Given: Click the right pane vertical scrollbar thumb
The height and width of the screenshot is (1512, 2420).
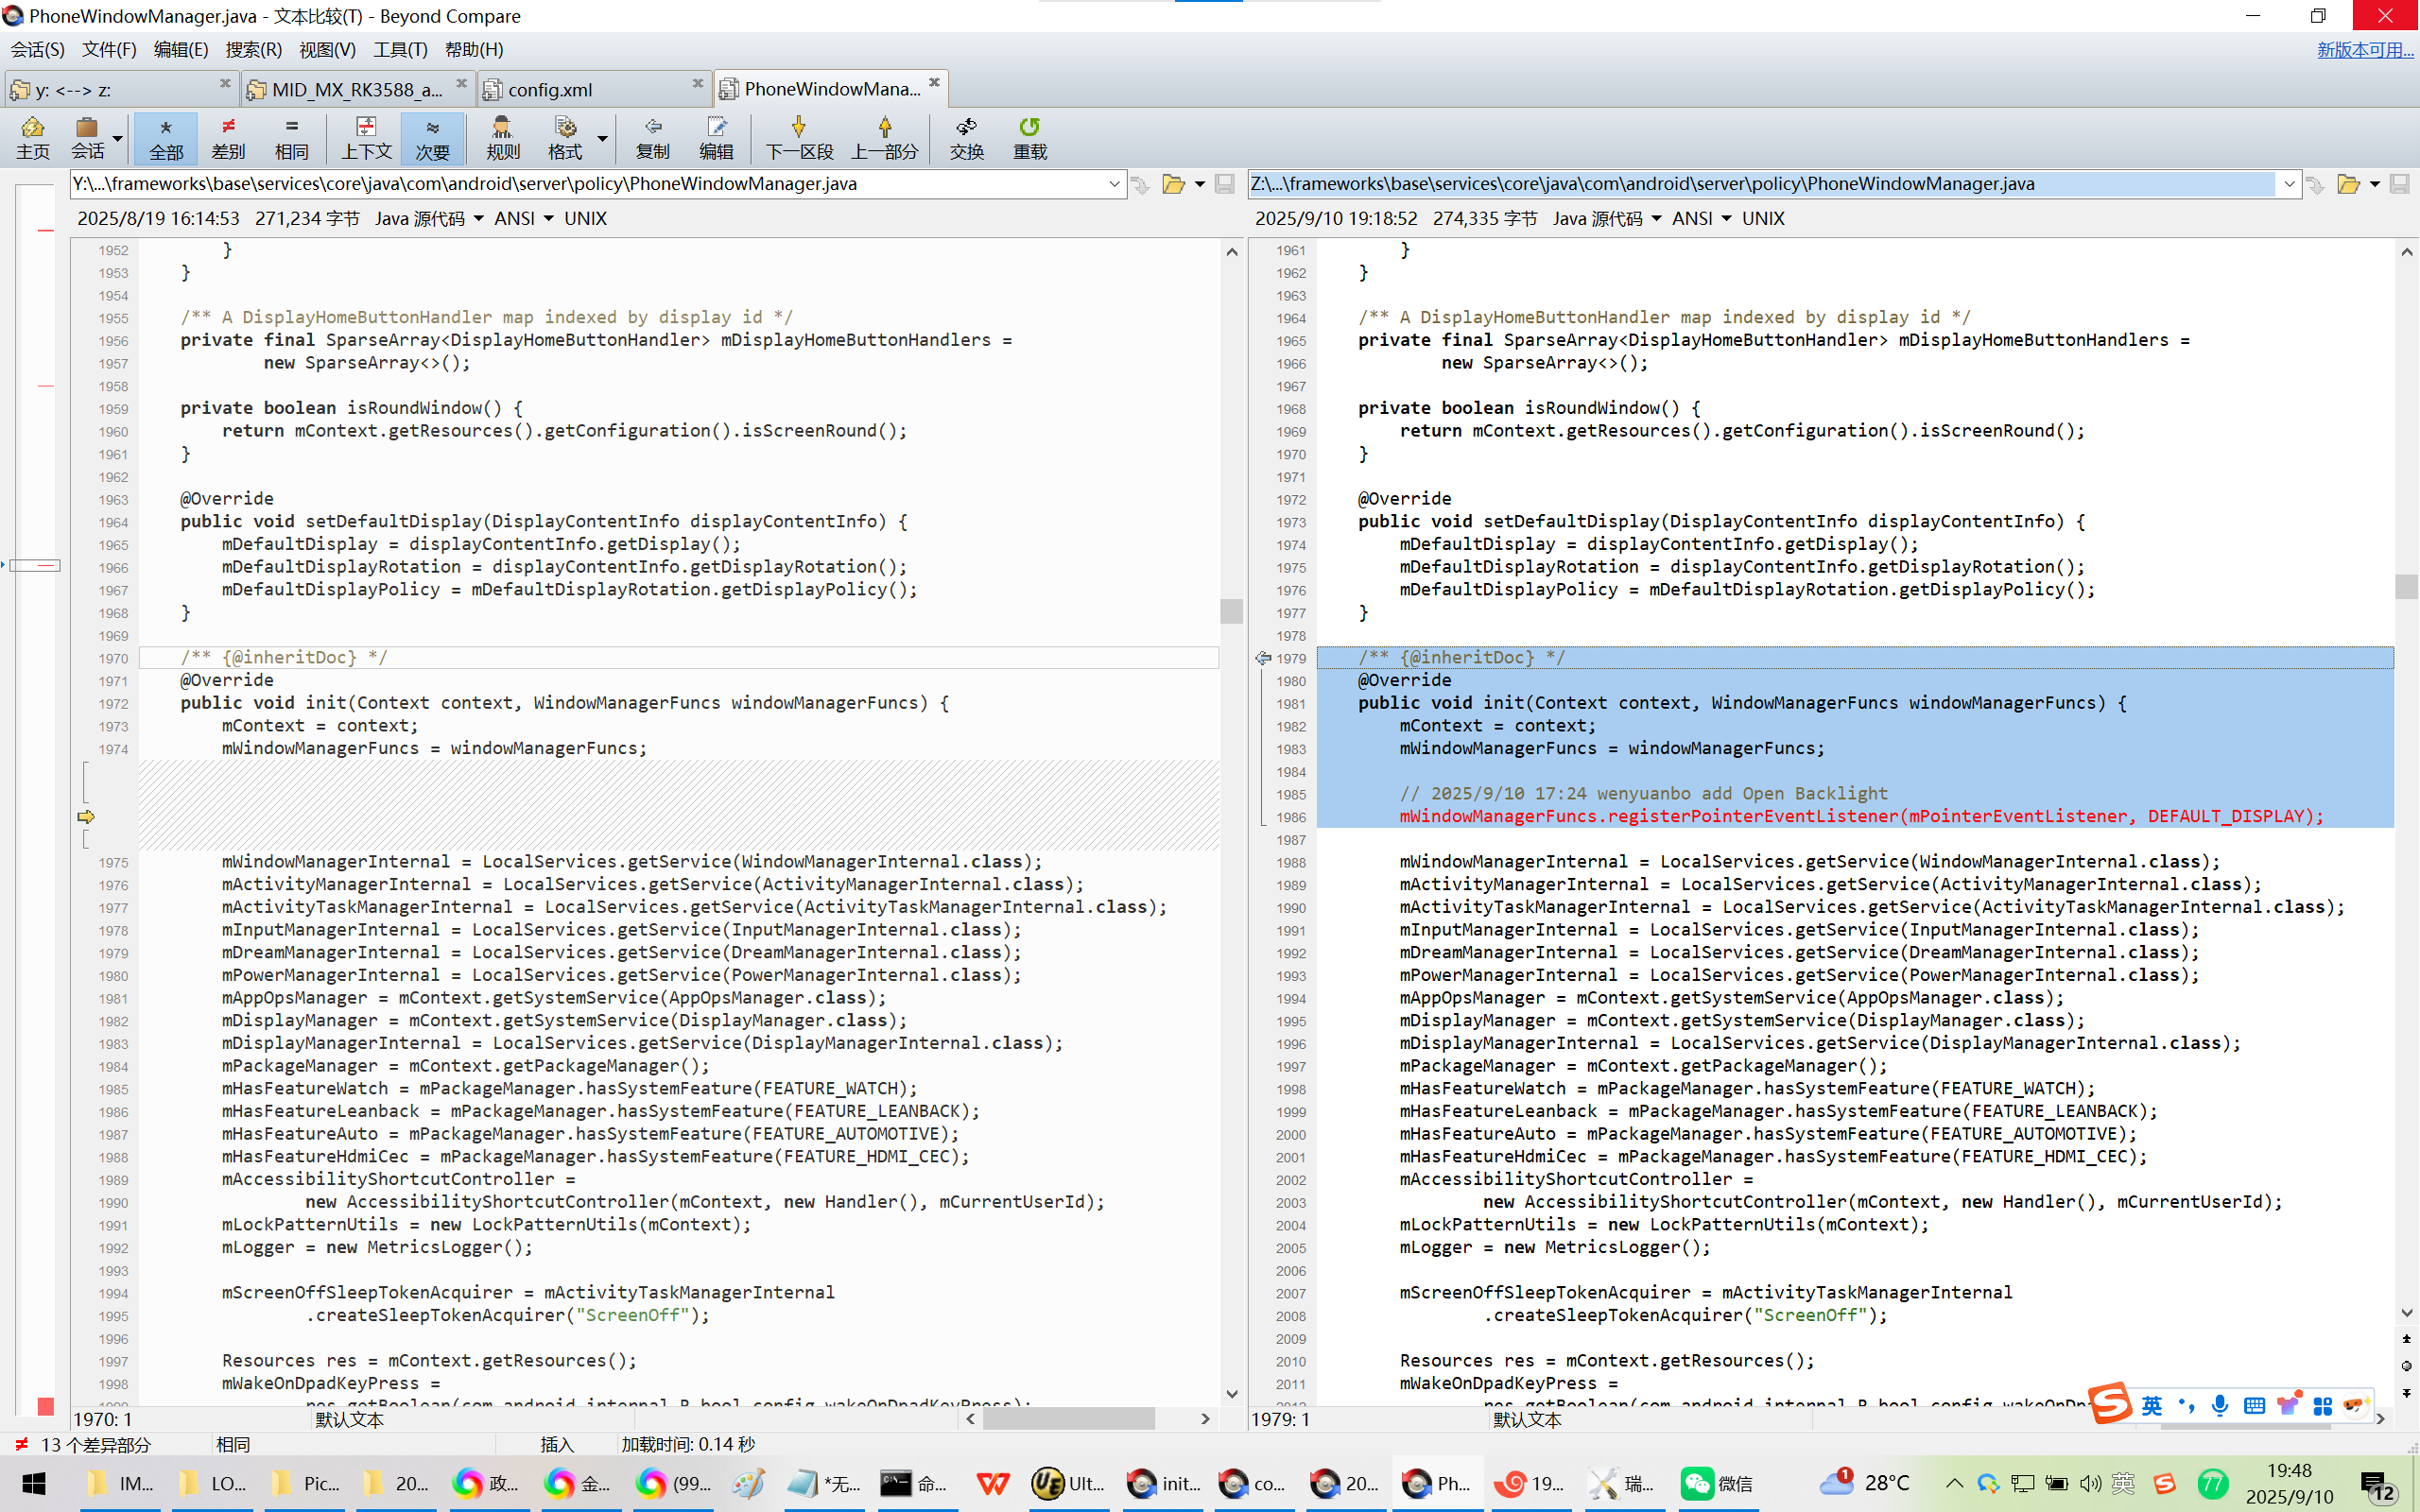Looking at the screenshot, I should click(x=2407, y=586).
